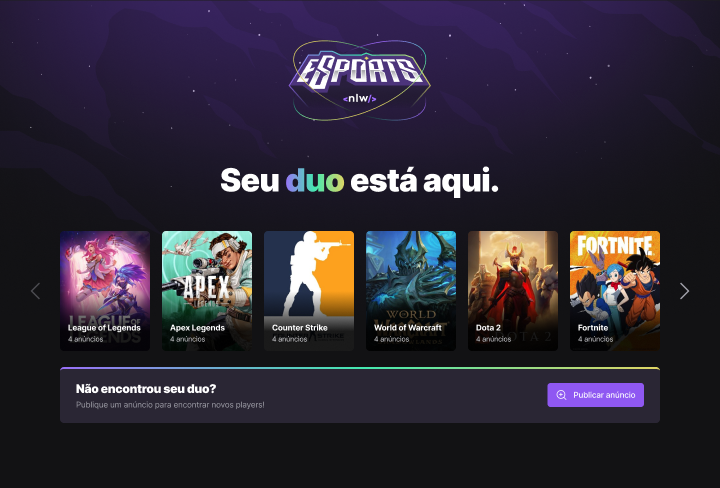The height and width of the screenshot is (488, 720).
Task: Open the World of Warcraft card
Action: tap(411, 291)
